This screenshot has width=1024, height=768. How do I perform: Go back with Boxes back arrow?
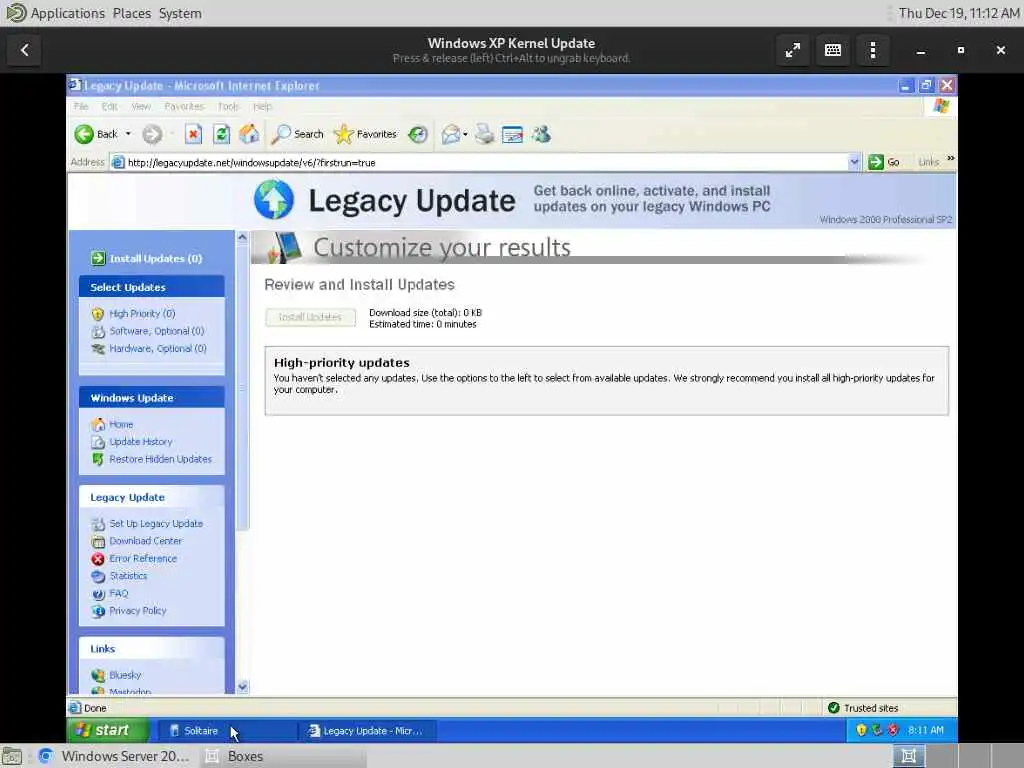pyautogui.click(x=25, y=50)
